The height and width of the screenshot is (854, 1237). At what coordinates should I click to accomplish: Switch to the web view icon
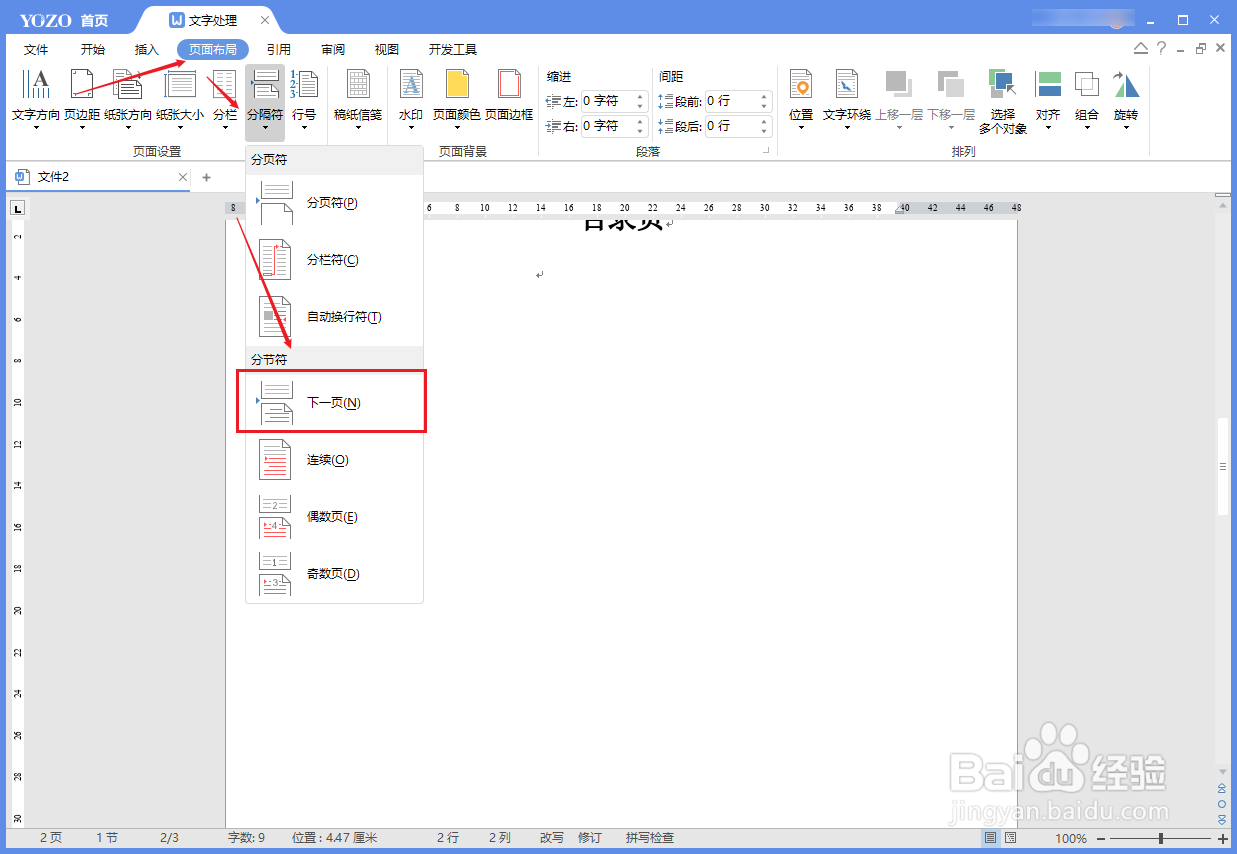tap(1010, 838)
